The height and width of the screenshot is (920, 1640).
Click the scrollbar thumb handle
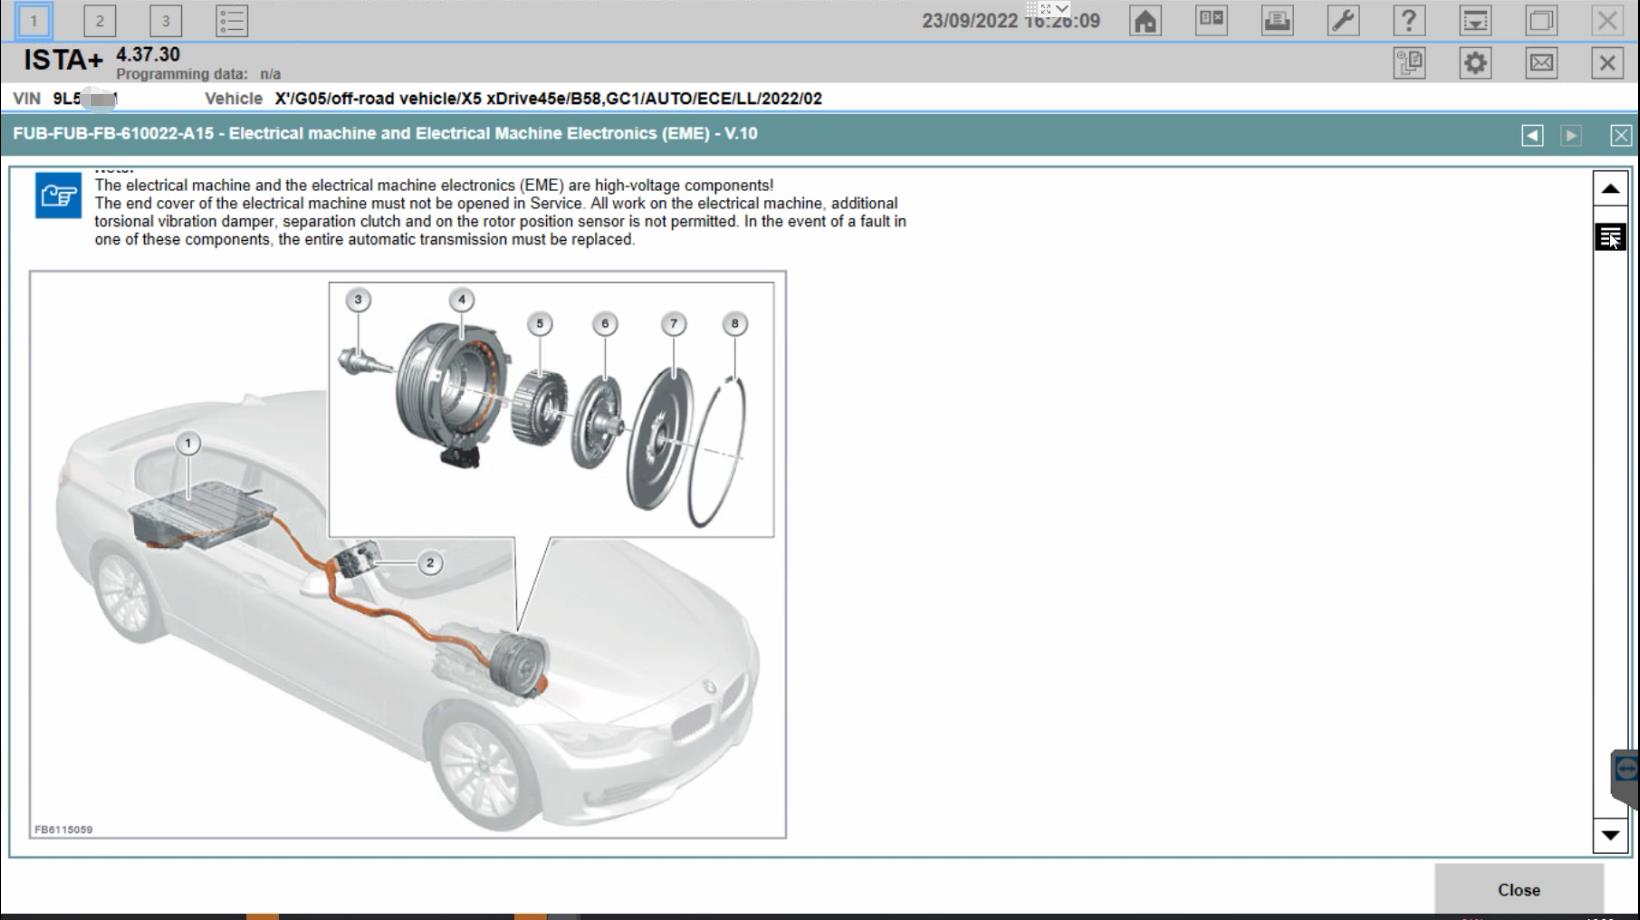pos(1610,237)
